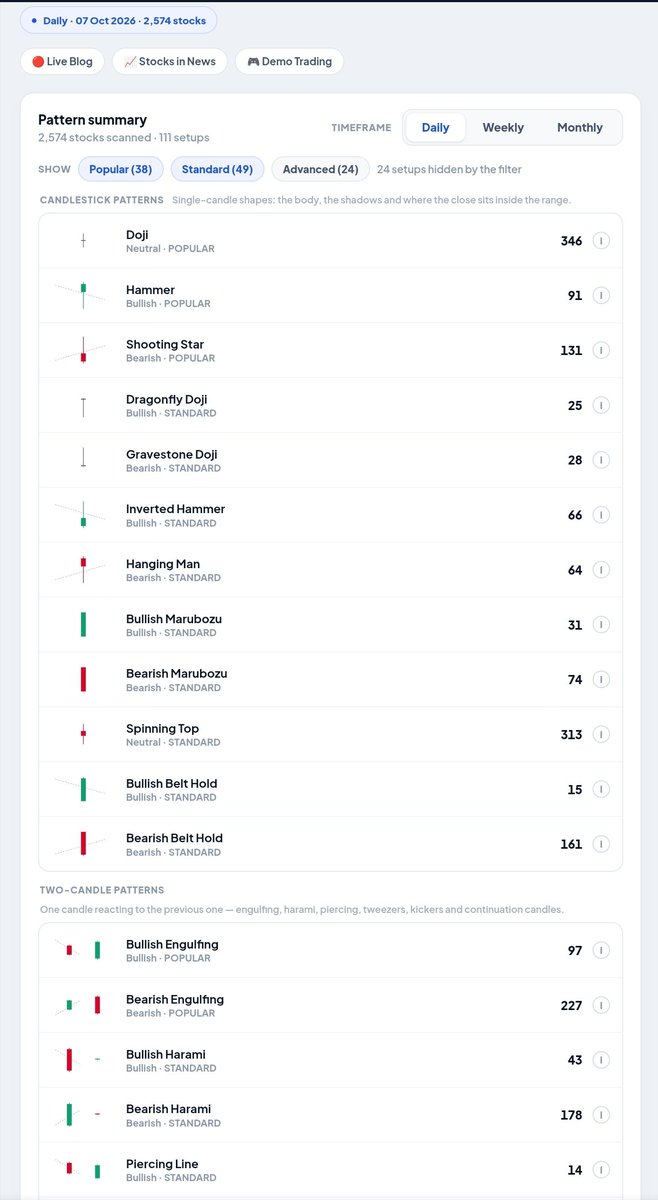
Task: Click the Daily 07 Oct 2026 status pill
Action: tap(118, 20)
